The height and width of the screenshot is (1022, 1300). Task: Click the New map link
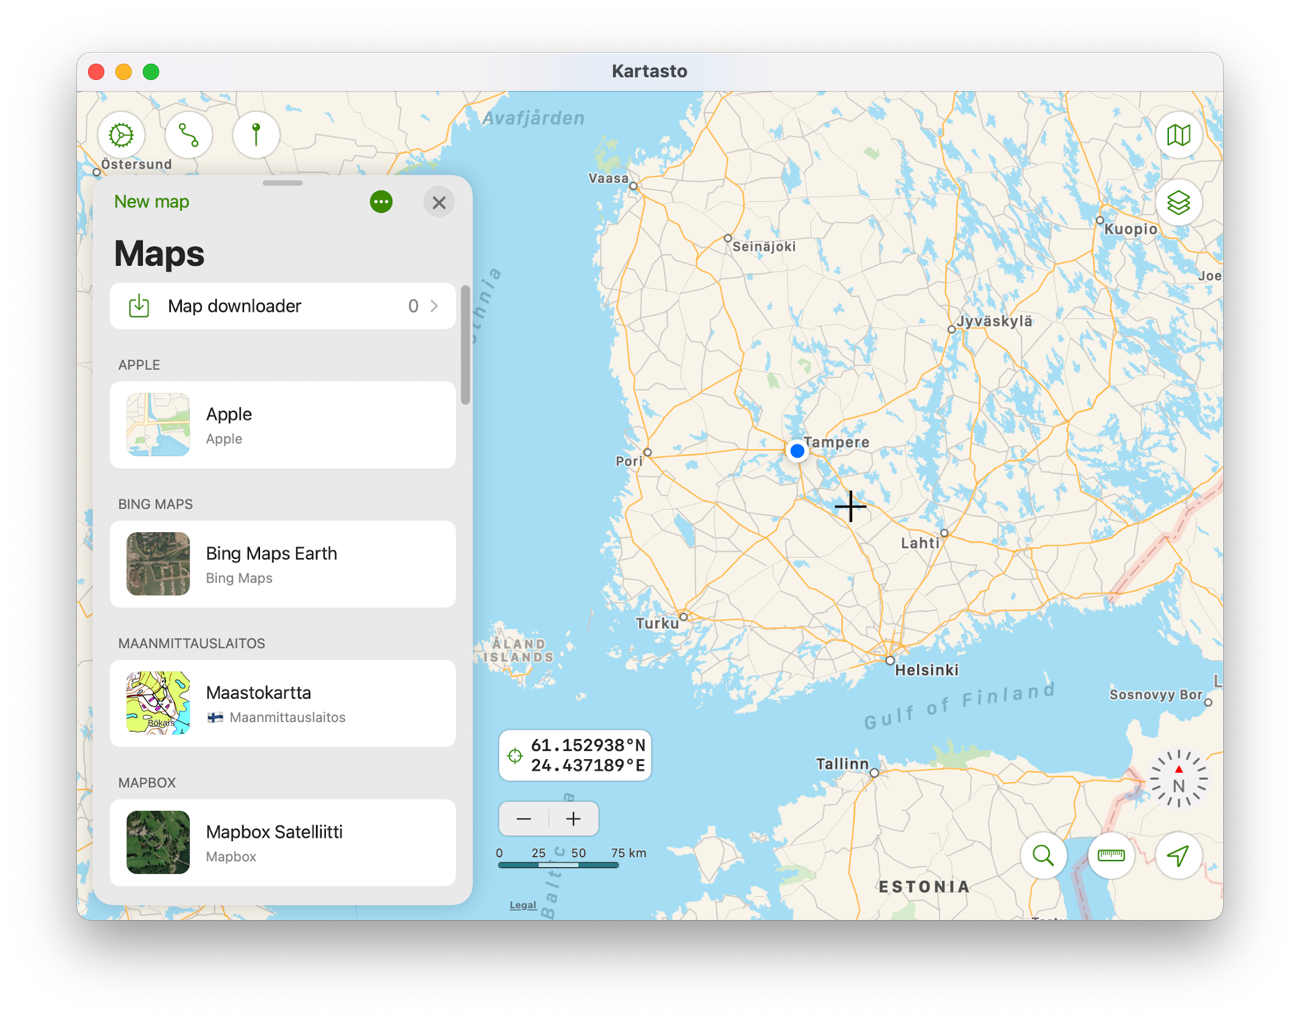pyautogui.click(x=152, y=202)
